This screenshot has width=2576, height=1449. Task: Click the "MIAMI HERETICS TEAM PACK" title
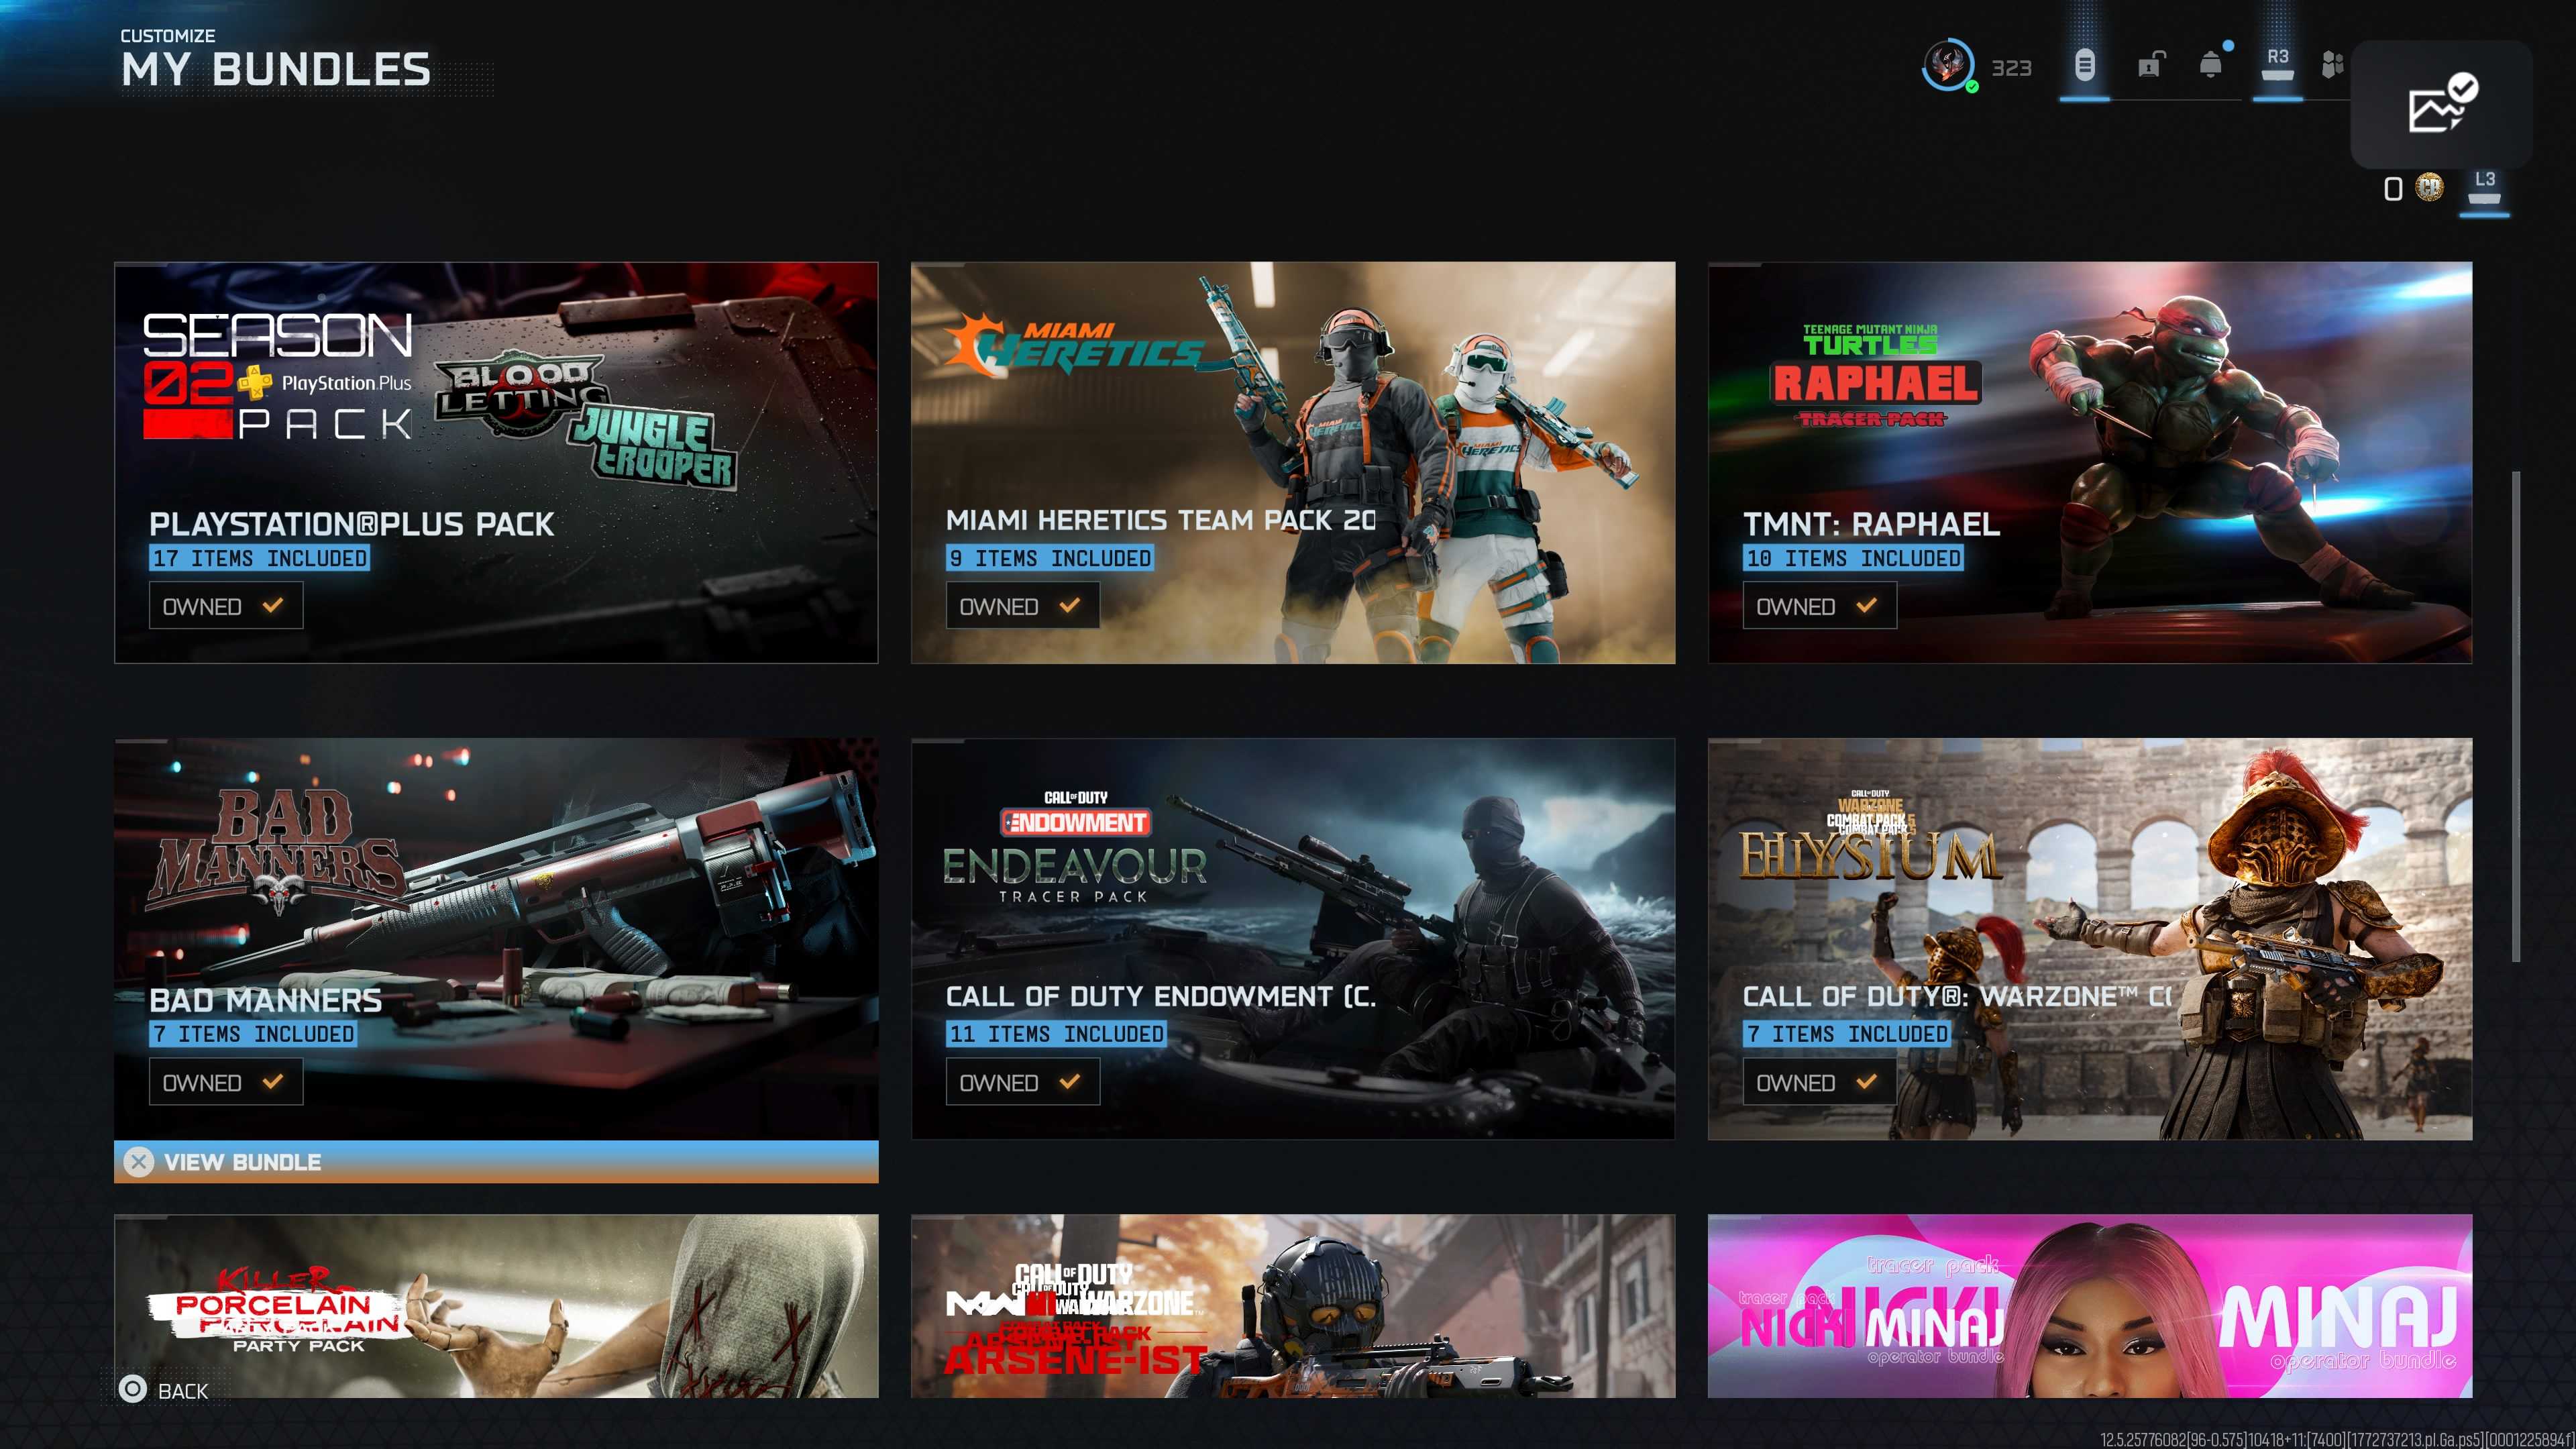tap(1161, 520)
